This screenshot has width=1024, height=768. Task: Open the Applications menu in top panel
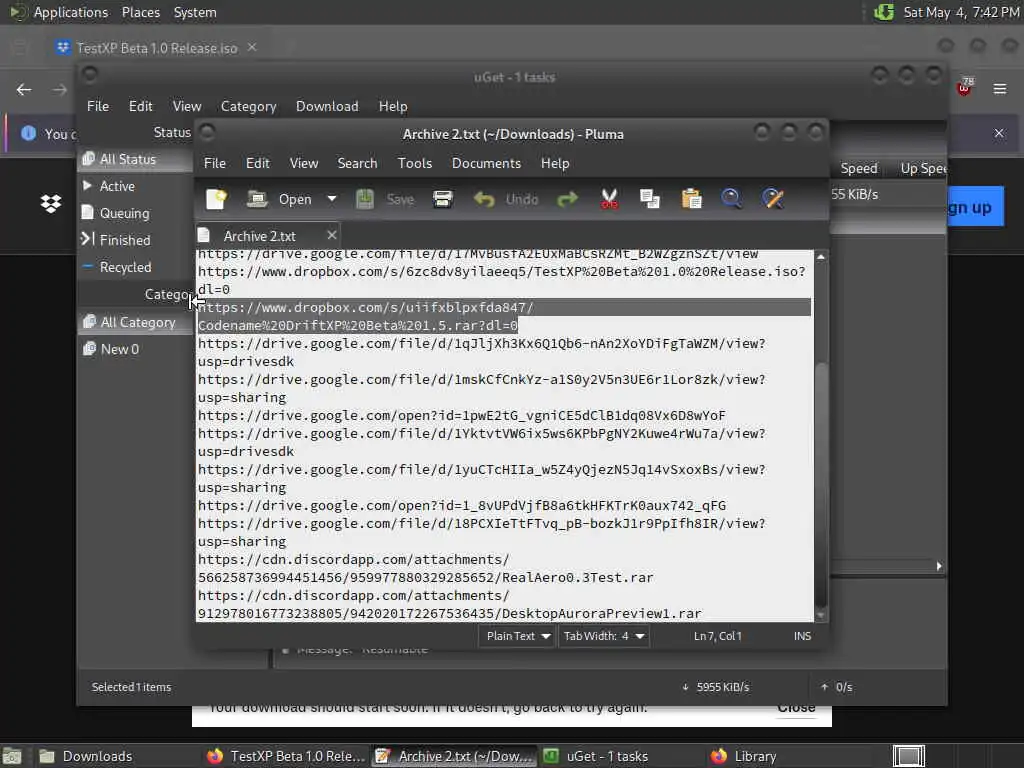[71, 12]
